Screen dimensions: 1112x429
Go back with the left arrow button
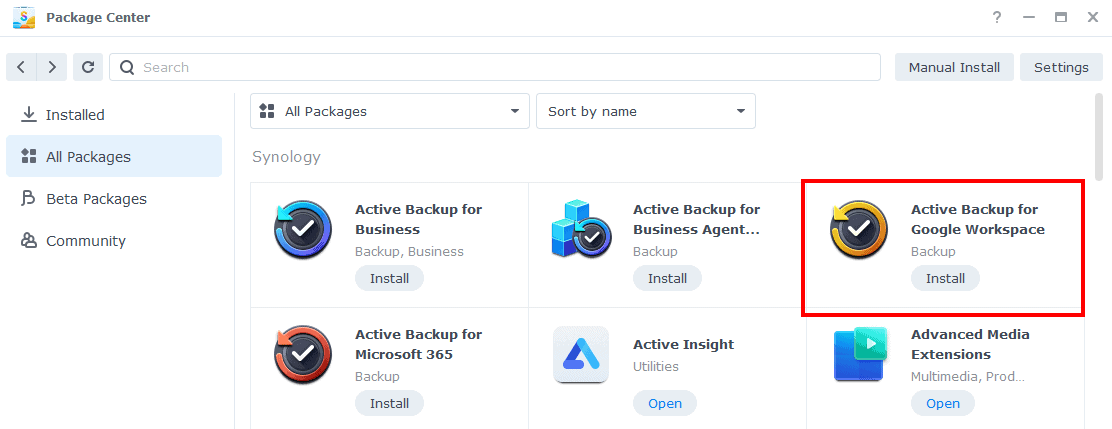tap(22, 67)
